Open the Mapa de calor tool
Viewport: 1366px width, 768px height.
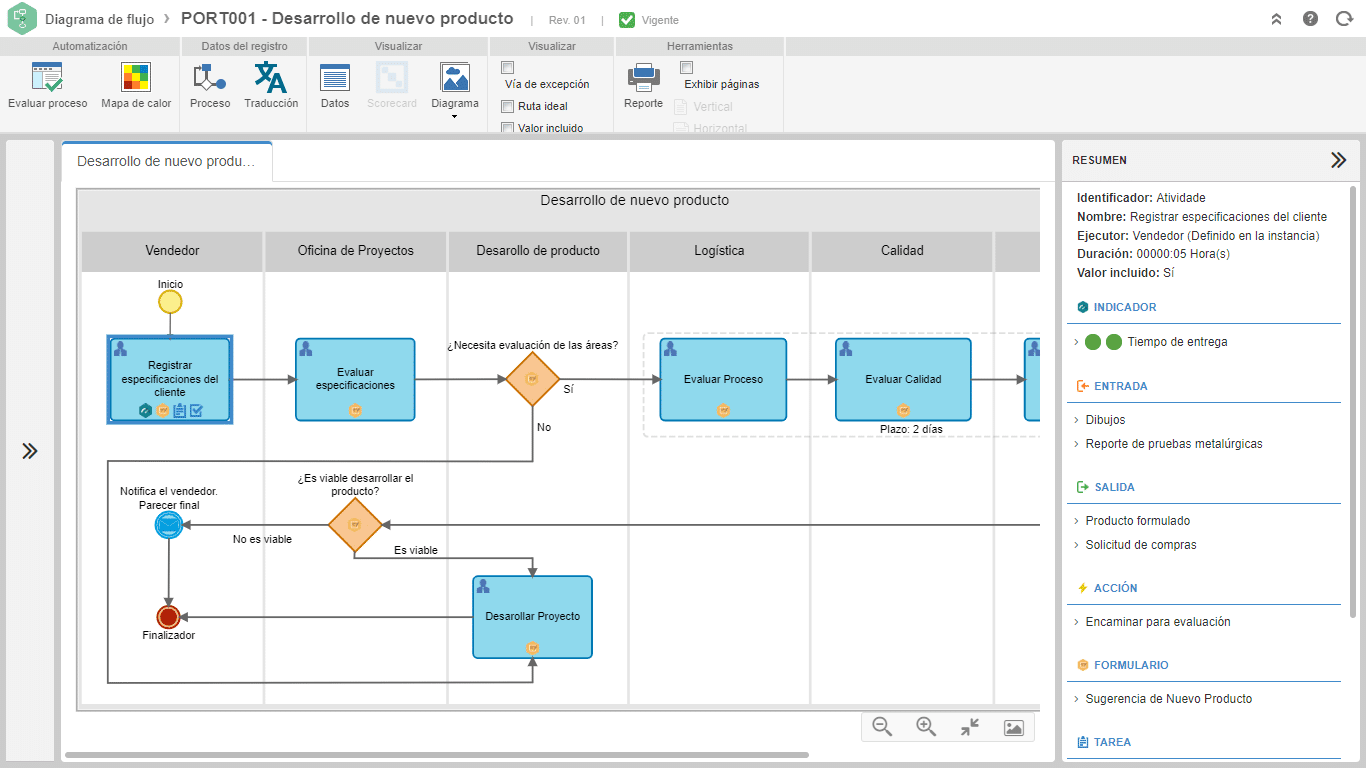coord(136,86)
